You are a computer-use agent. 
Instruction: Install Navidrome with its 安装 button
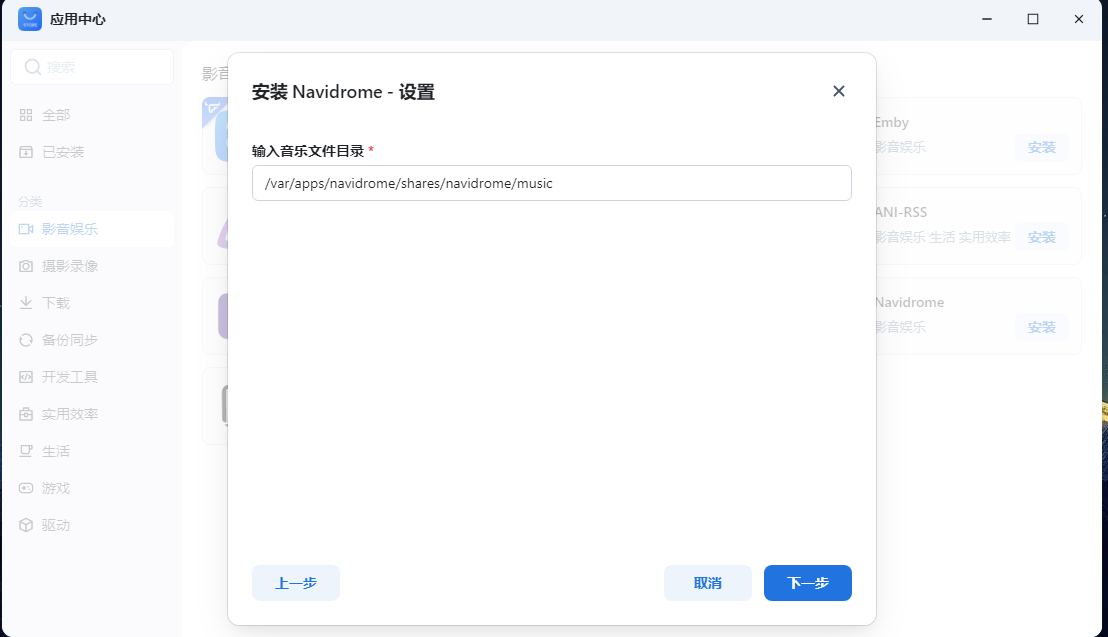tap(1042, 327)
